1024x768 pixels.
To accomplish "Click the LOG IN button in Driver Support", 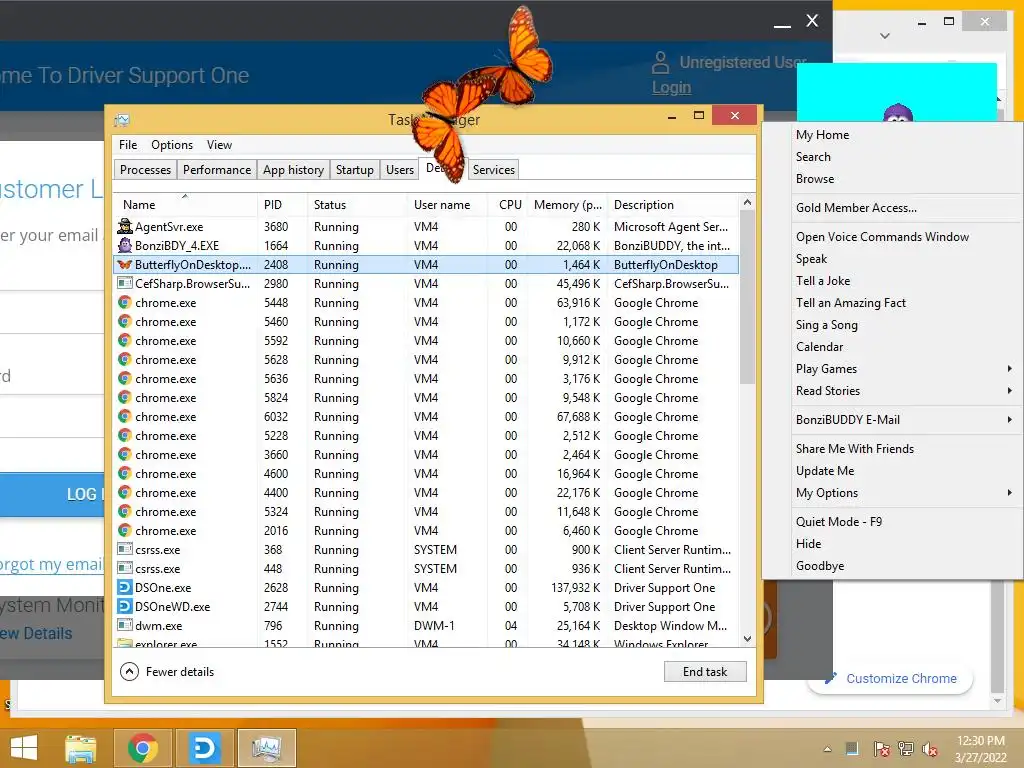I will [x=52, y=494].
